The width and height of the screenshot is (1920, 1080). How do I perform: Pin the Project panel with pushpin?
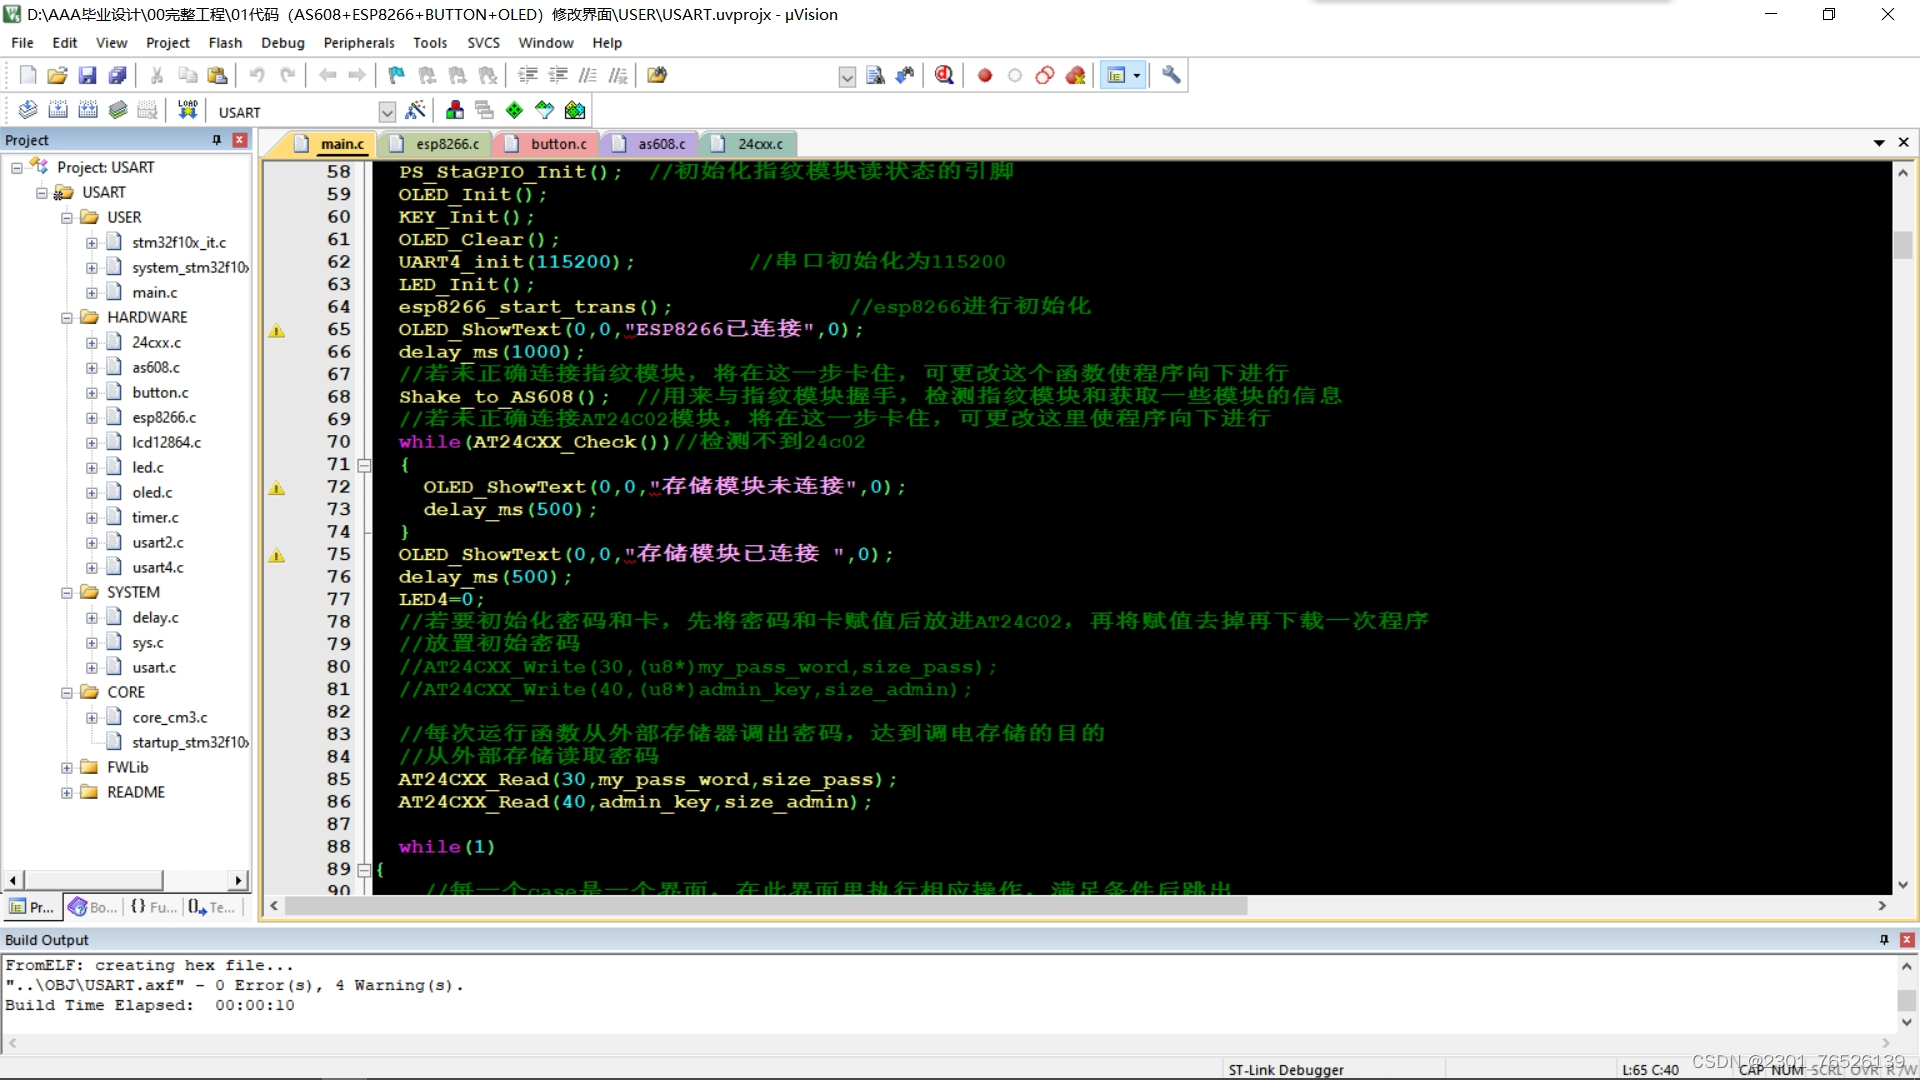pyautogui.click(x=217, y=140)
